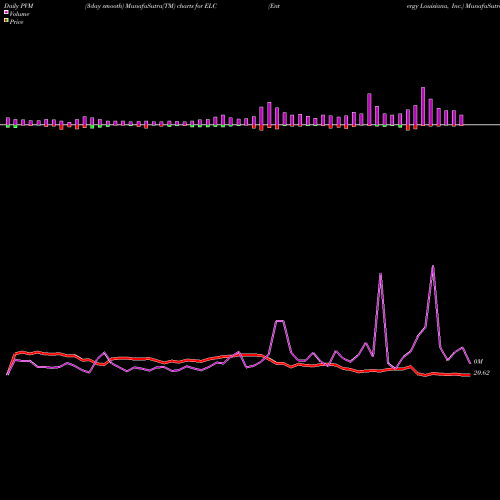The width and height of the screenshot is (500, 500).
Task: Select the 'Volume' legend label
Action: click(x=19, y=14)
